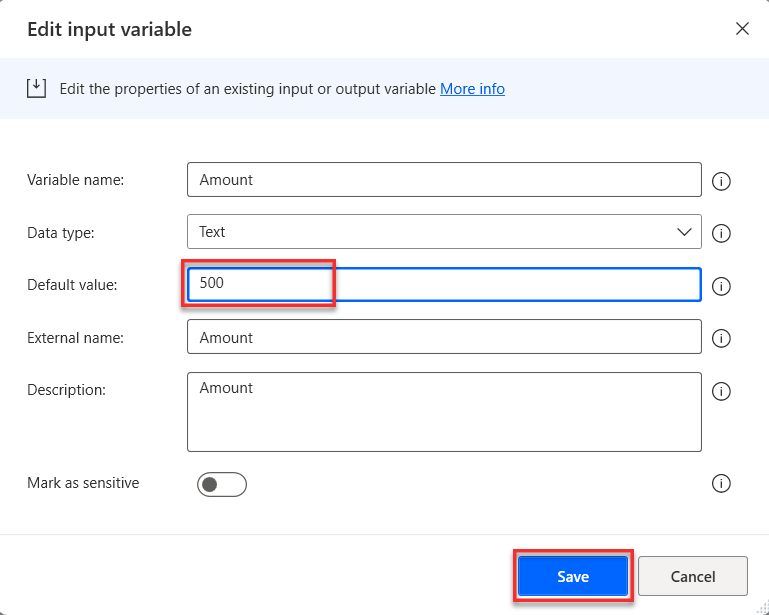Click the info icon beside Data type
769x615 pixels.
[x=721, y=233]
